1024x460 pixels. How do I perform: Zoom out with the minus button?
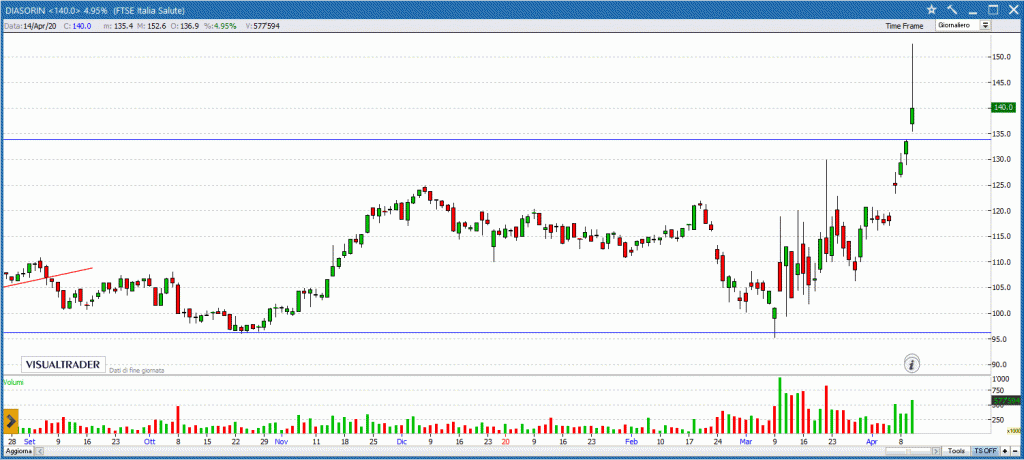coord(1016,451)
